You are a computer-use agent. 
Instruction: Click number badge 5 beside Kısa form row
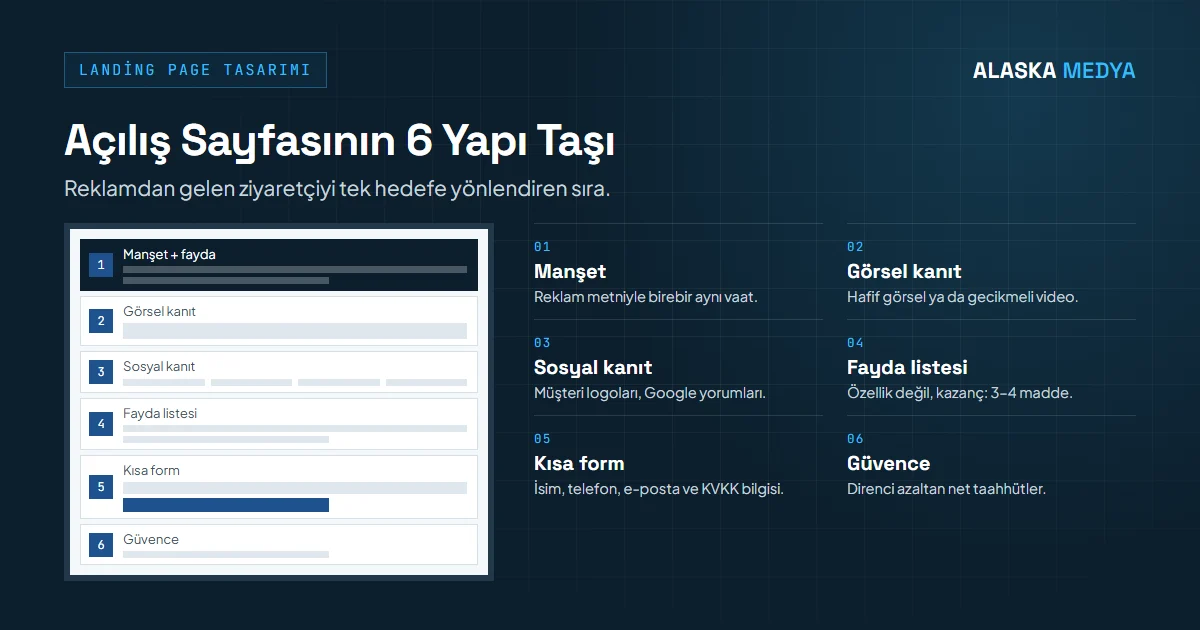100,487
